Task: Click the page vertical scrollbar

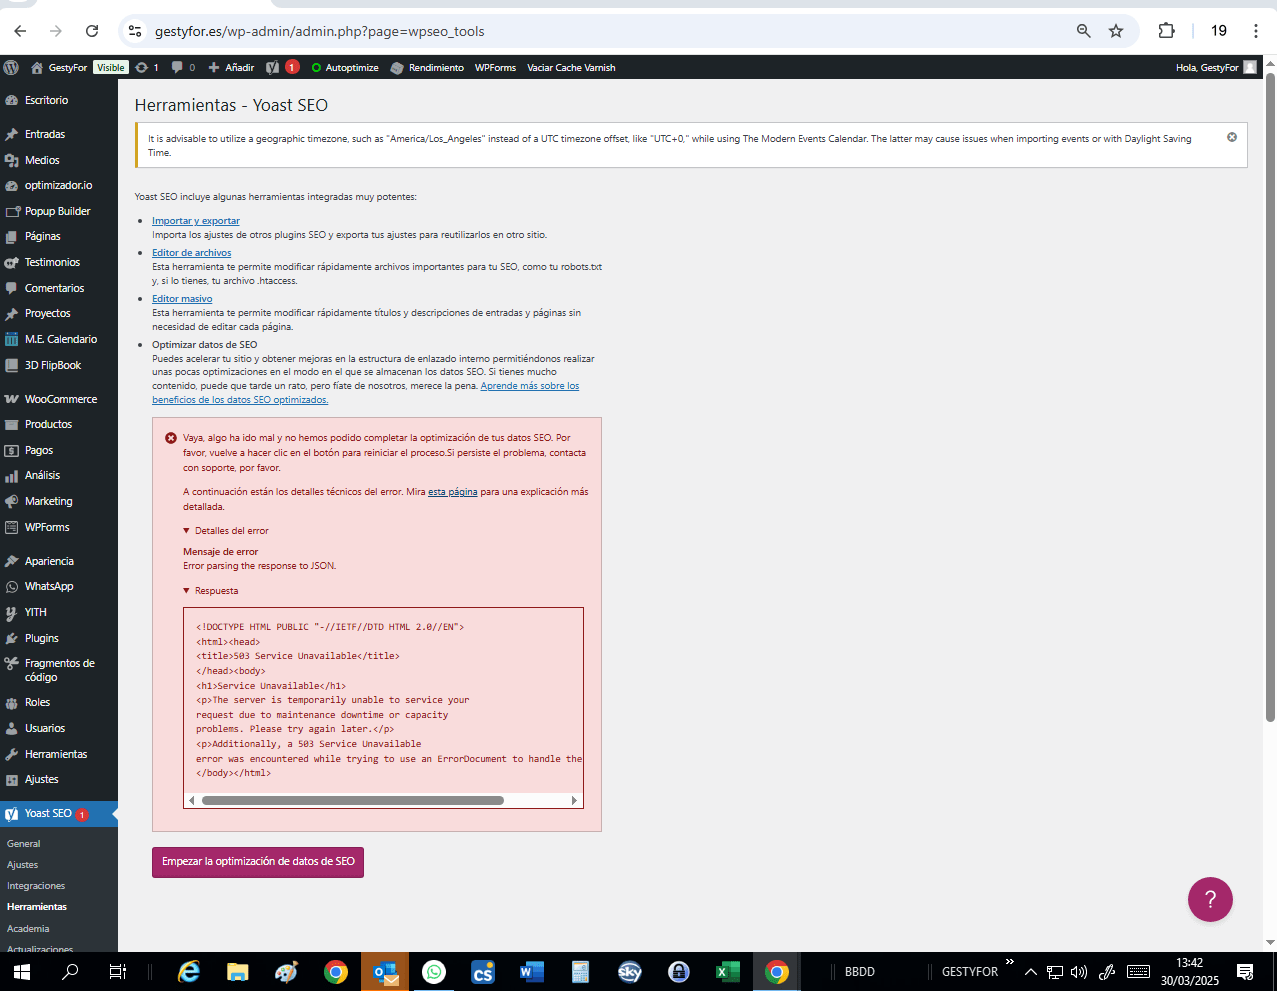Action: [1270, 397]
